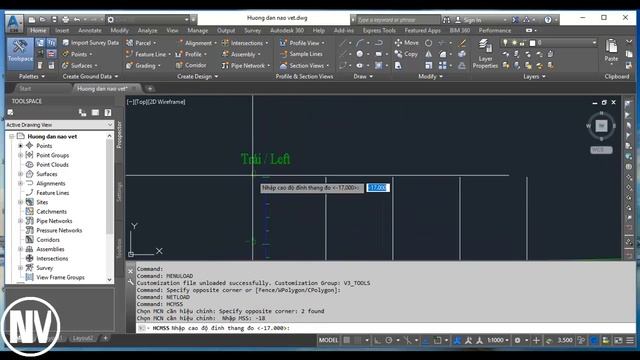
Task: Click the Sample Lines tool
Action: (x=301, y=54)
